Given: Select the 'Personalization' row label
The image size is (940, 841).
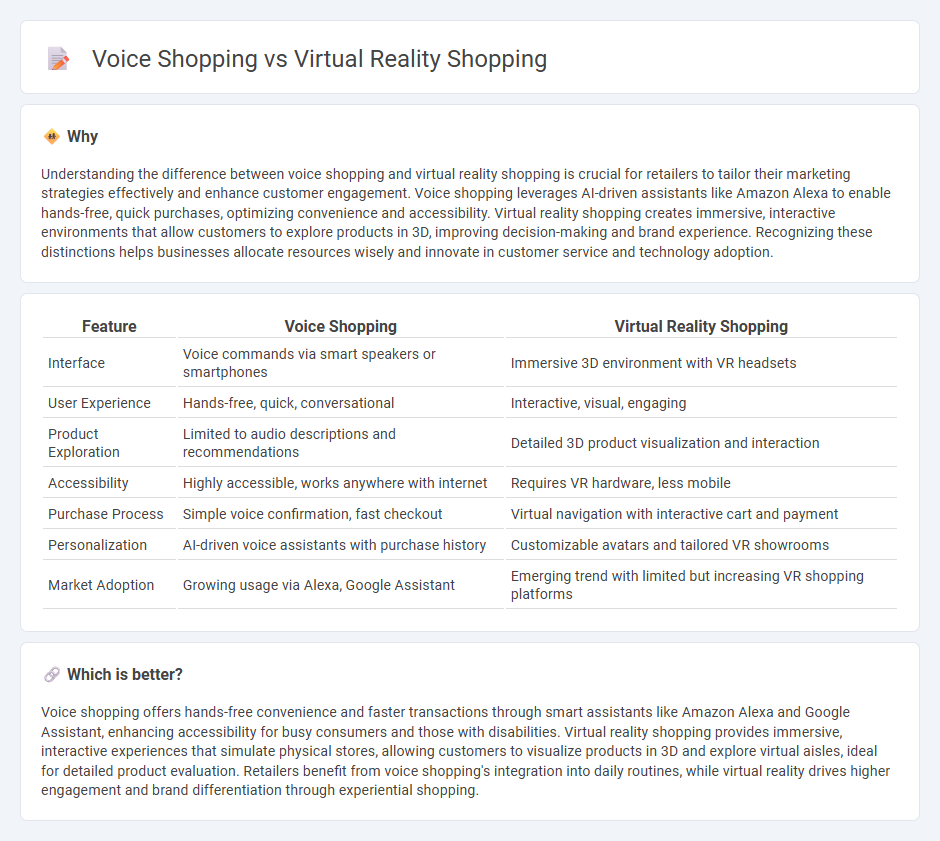Looking at the screenshot, I should (x=97, y=545).
